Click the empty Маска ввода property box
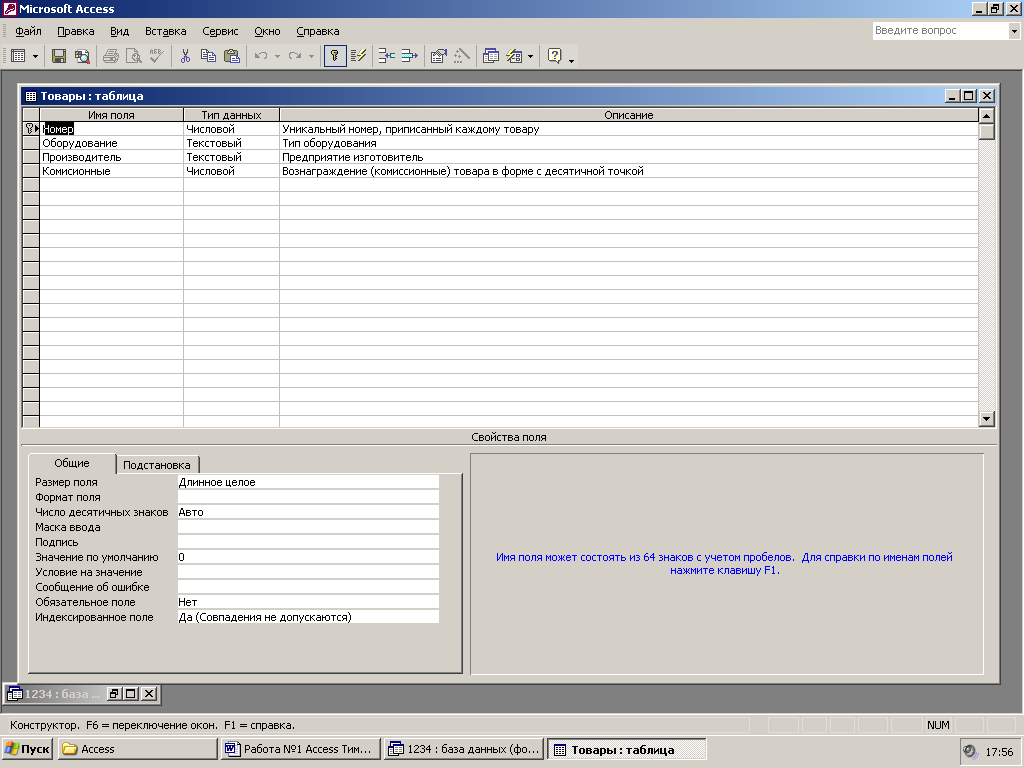This screenshot has width=1024, height=768. pyautogui.click(x=308, y=527)
